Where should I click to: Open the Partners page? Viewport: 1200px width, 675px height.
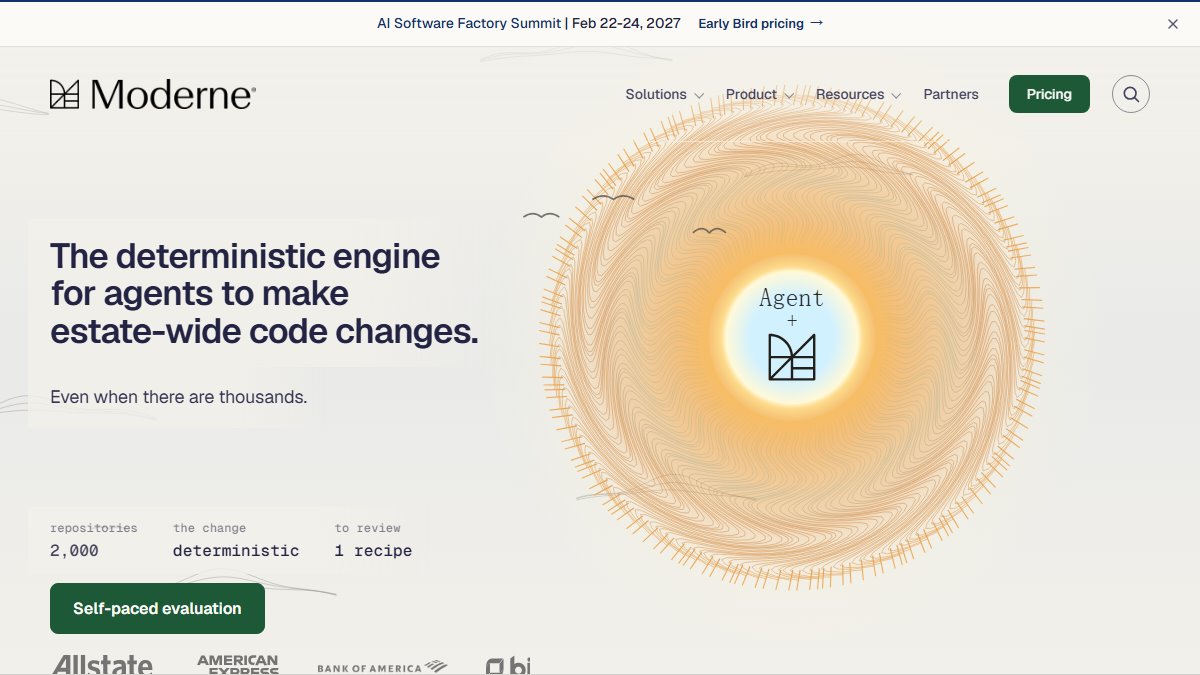(x=951, y=94)
